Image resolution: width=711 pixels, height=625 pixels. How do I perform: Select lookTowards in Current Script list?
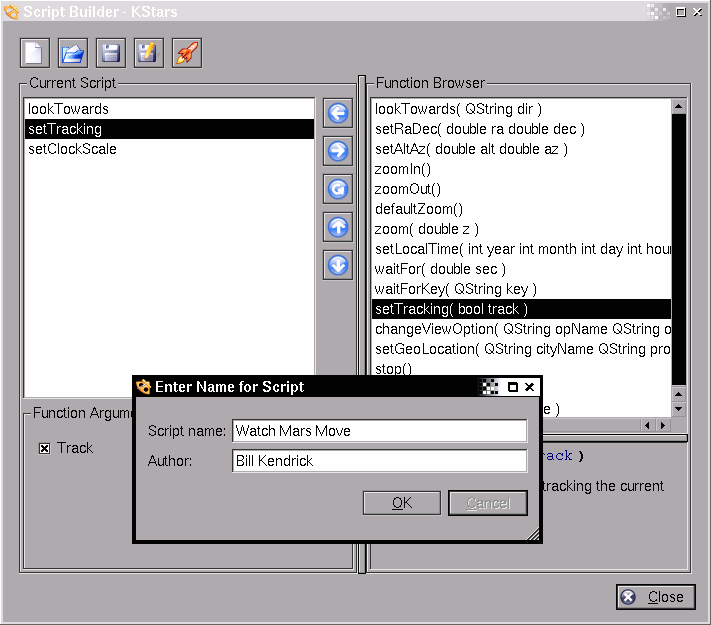coord(69,109)
